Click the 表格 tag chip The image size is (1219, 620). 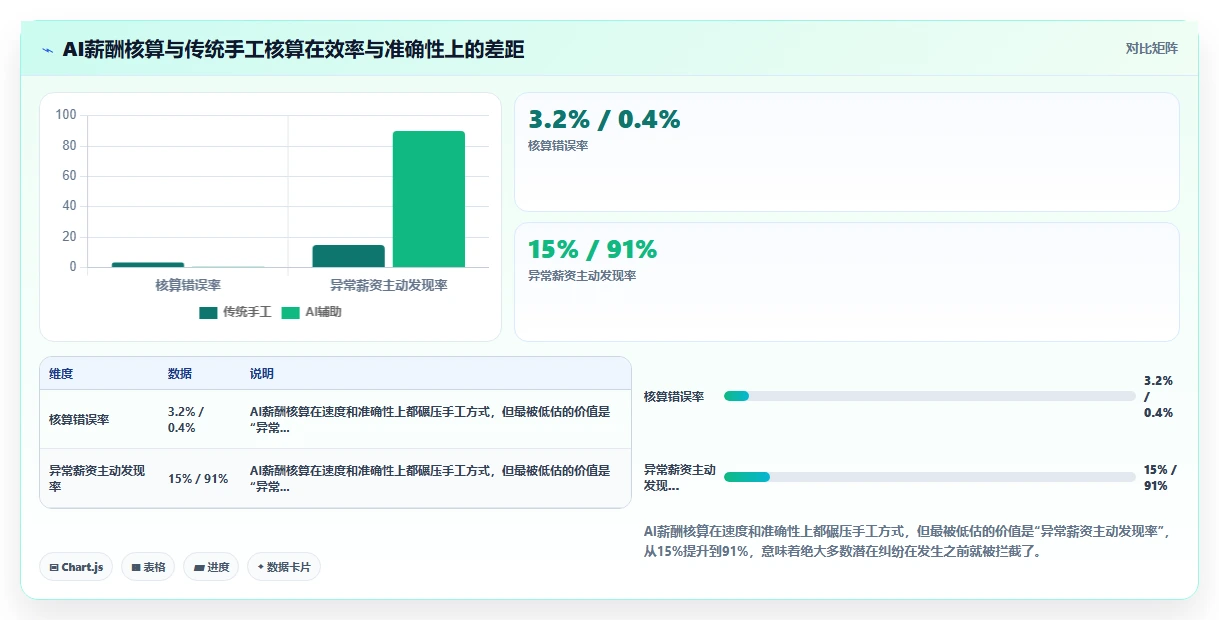tap(148, 567)
